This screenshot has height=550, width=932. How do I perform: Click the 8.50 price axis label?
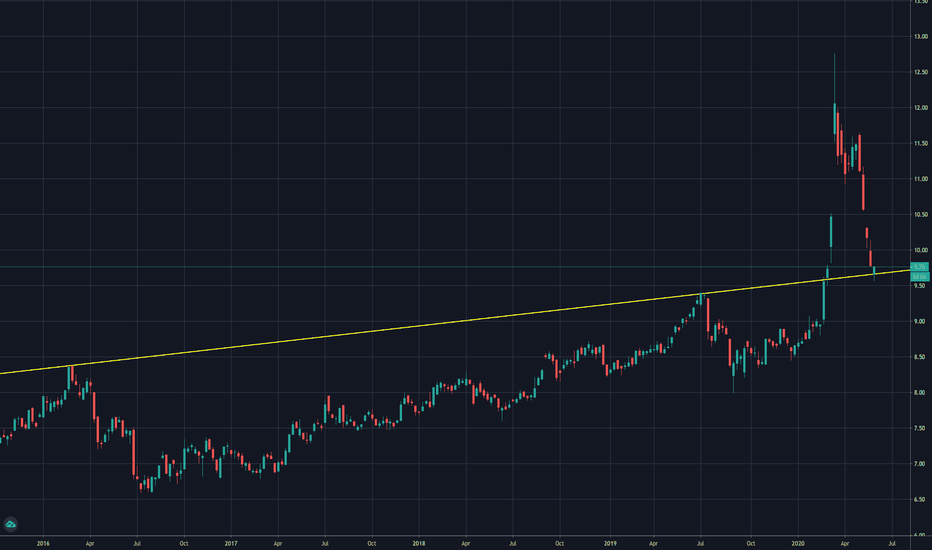[921, 357]
